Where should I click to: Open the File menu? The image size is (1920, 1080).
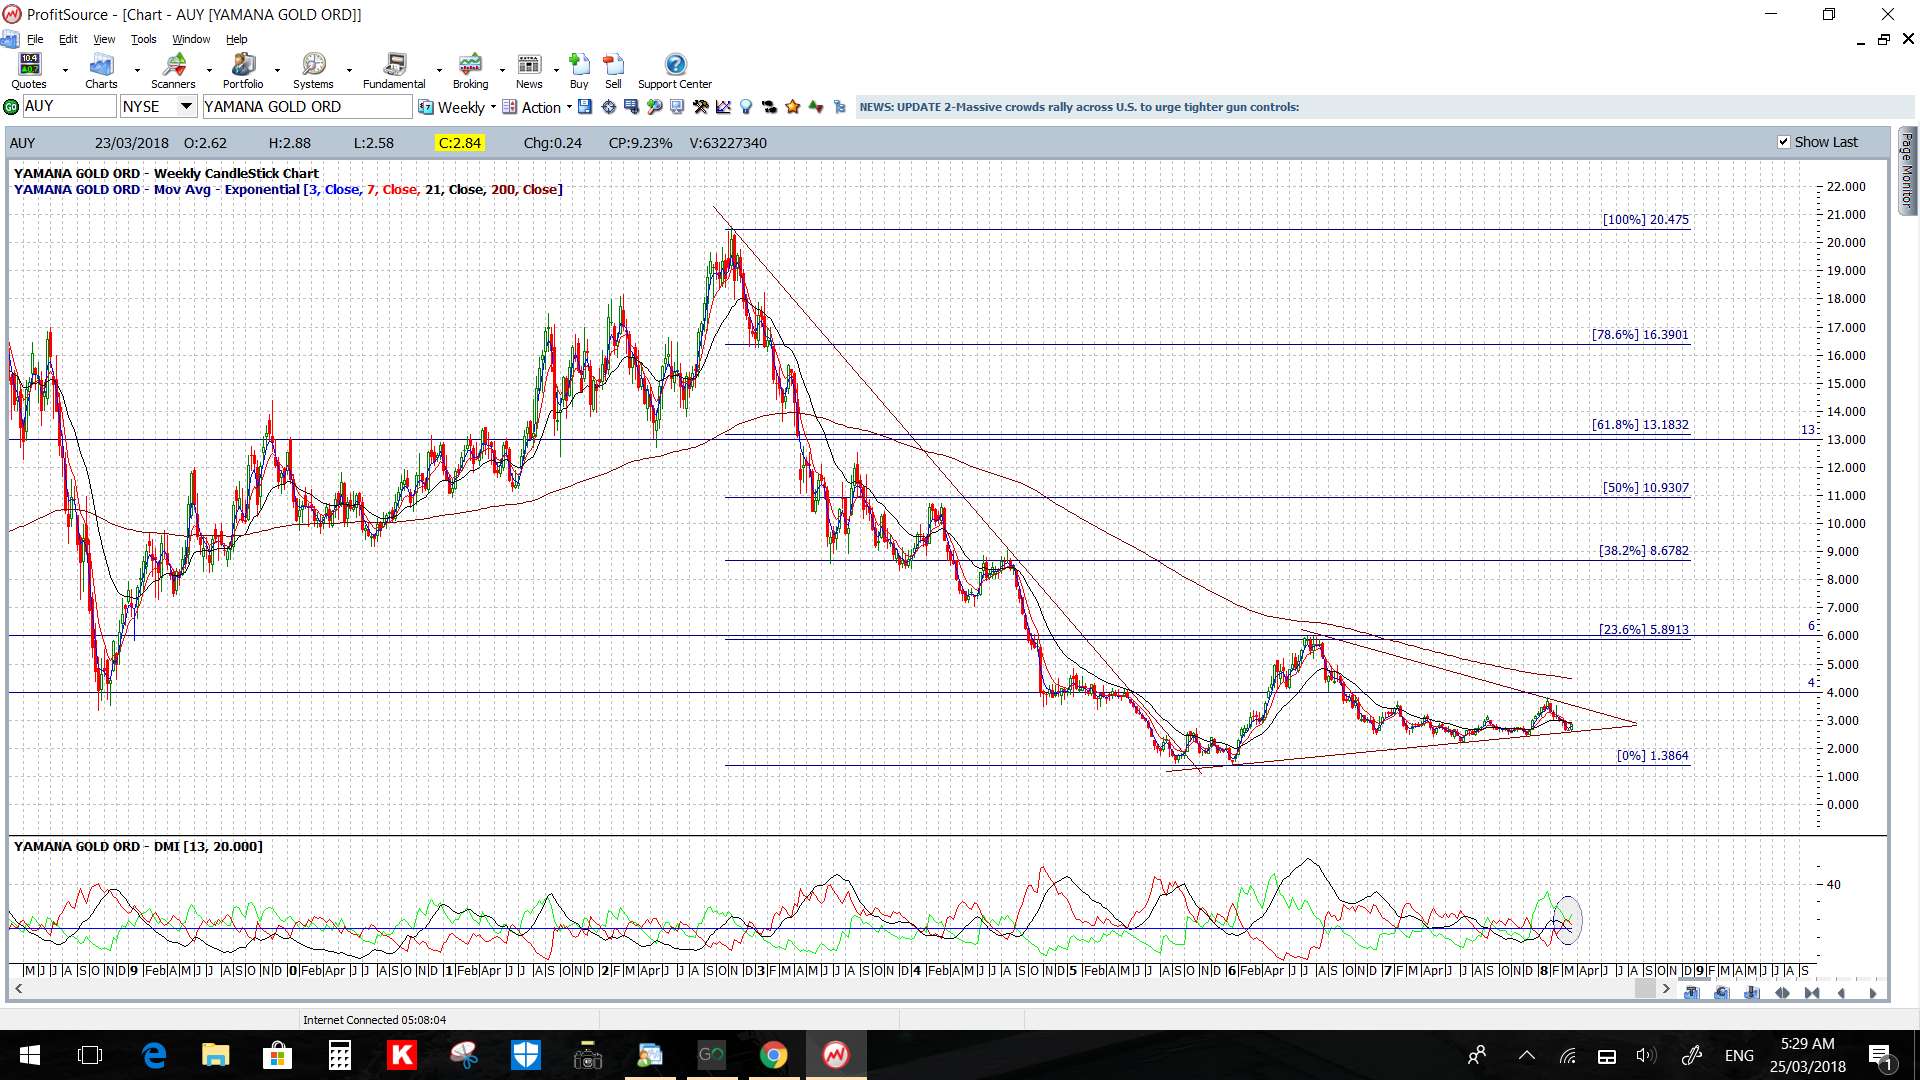[35, 39]
